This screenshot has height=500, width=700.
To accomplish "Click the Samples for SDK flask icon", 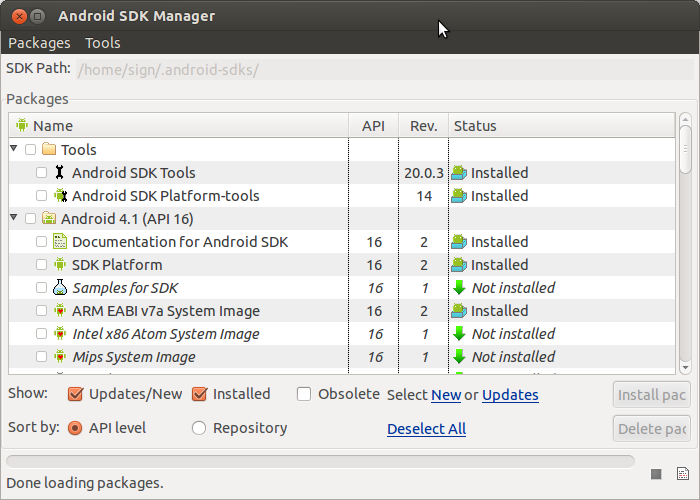I will (x=60, y=288).
